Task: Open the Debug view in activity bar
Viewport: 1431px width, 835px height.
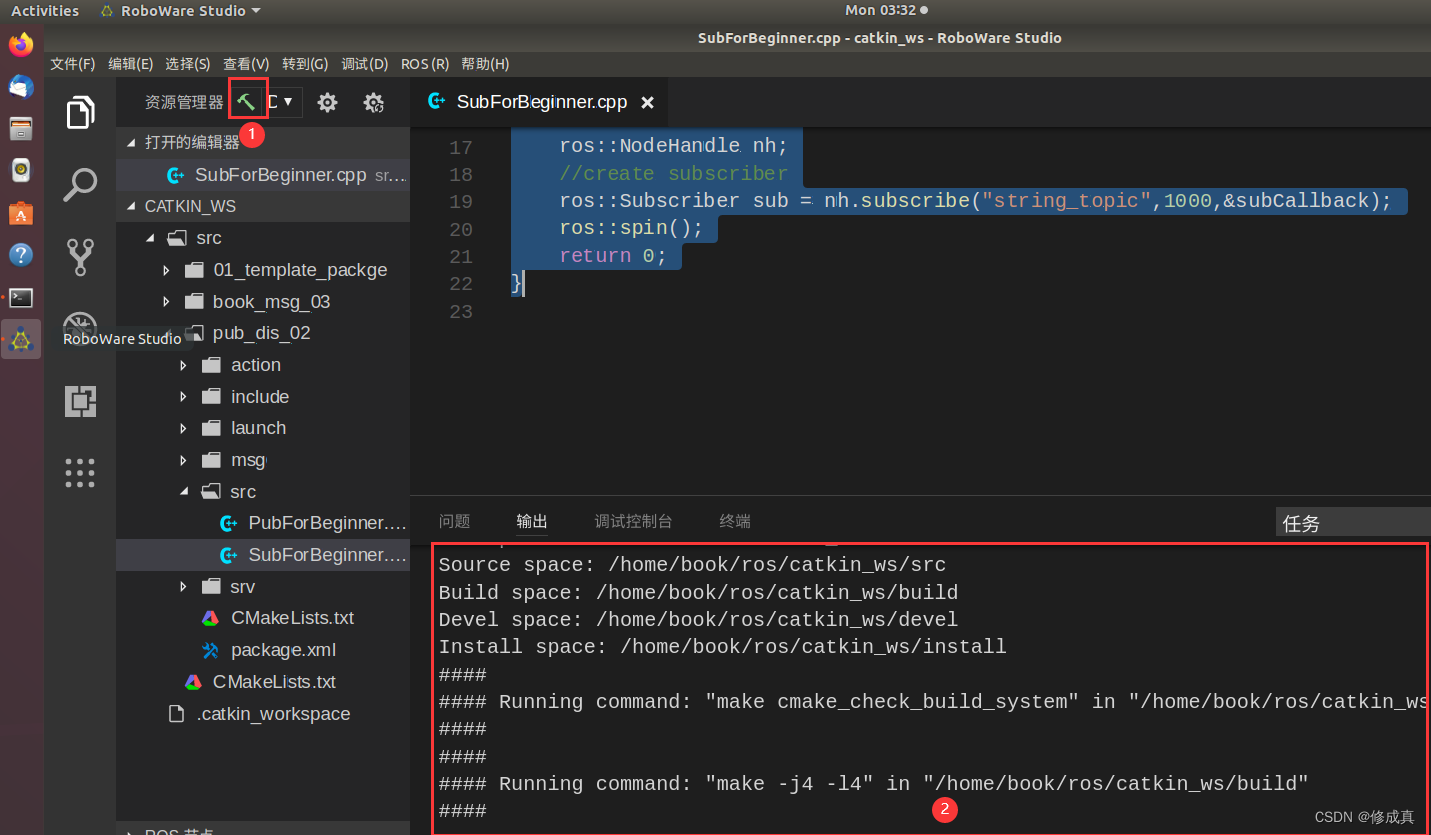Action: 80,328
